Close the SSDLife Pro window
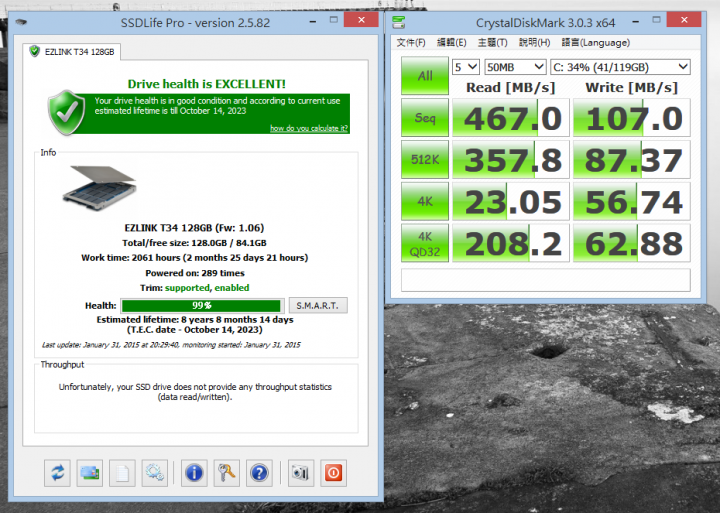This screenshot has height=513, width=720. point(361,20)
